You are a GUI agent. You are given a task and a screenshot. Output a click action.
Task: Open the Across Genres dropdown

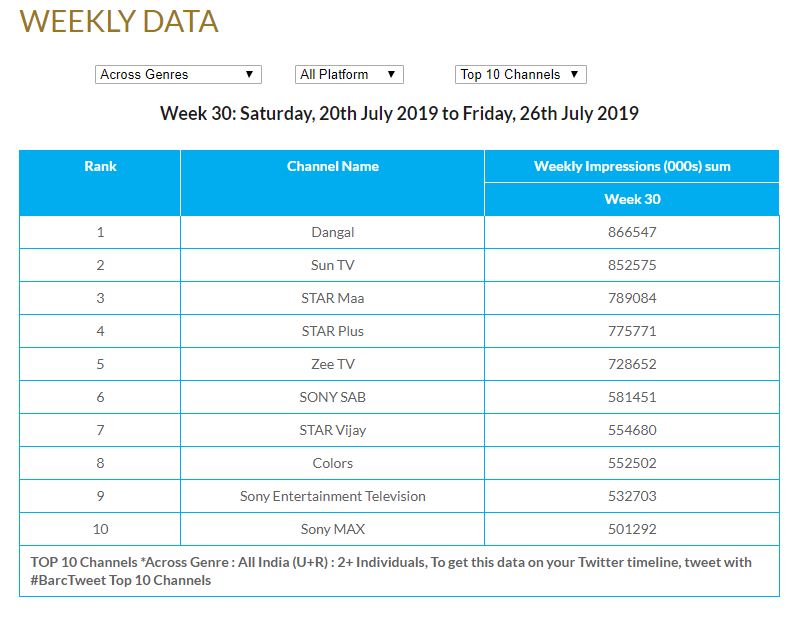pos(178,74)
